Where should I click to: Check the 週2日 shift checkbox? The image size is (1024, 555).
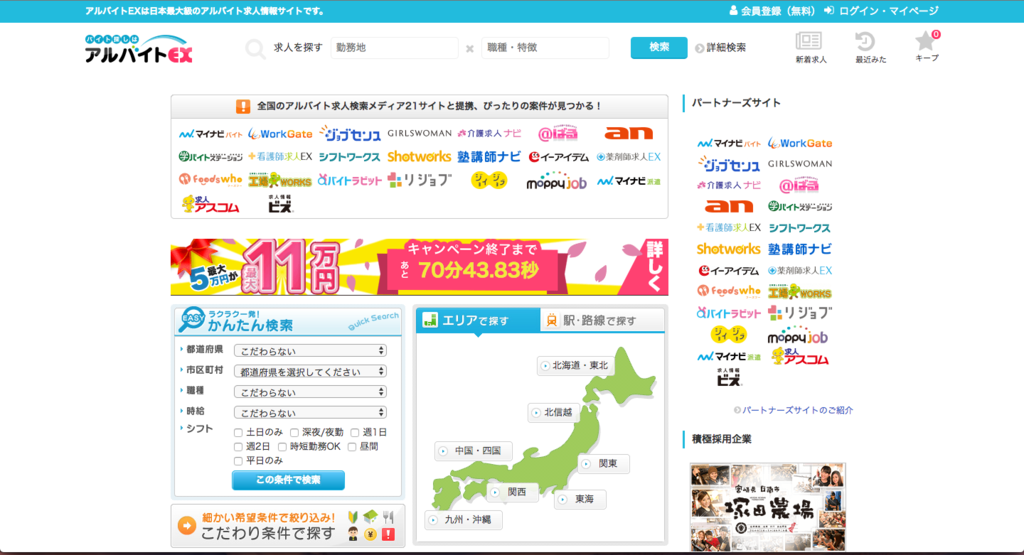(x=238, y=447)
